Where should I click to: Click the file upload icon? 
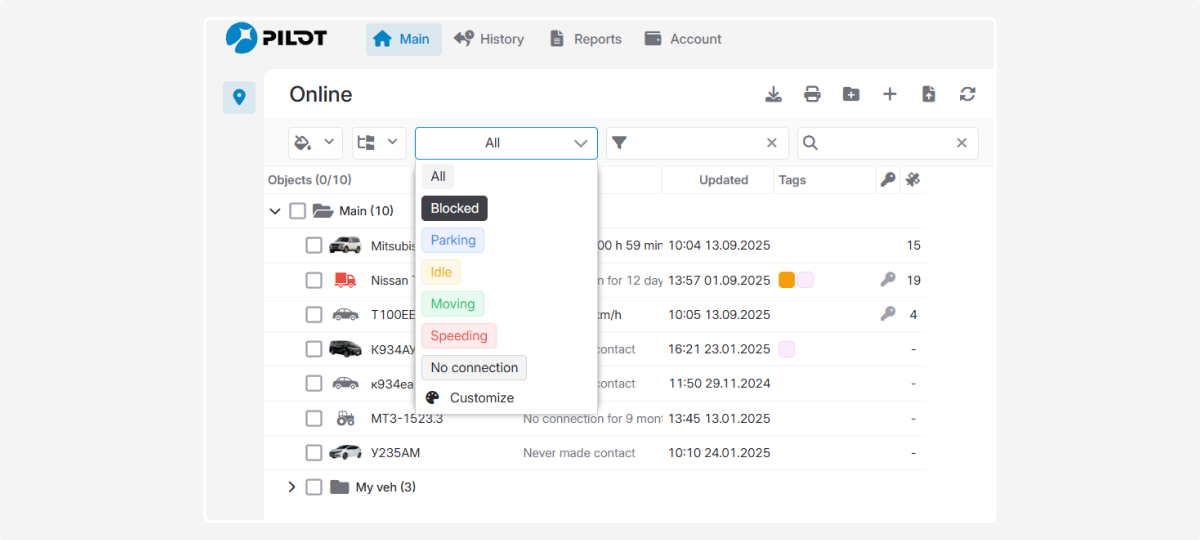[x=929, y=94]
